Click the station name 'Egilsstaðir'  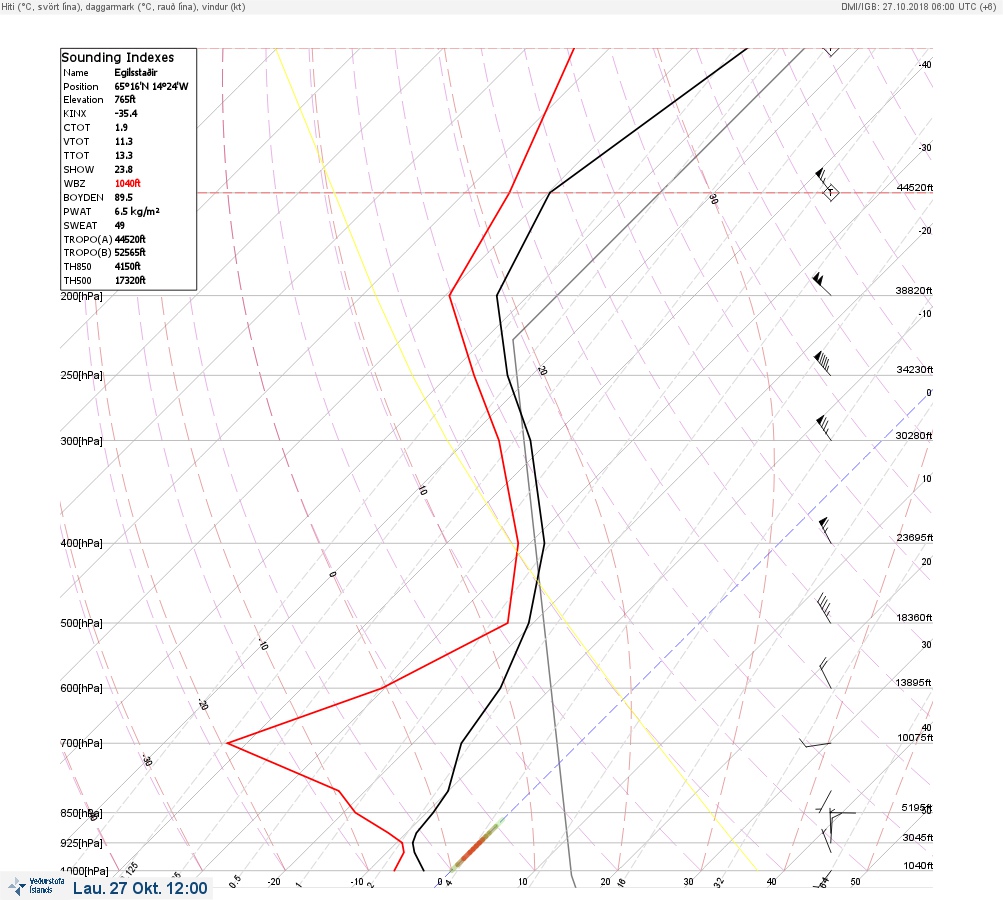[x=136, y=72]
